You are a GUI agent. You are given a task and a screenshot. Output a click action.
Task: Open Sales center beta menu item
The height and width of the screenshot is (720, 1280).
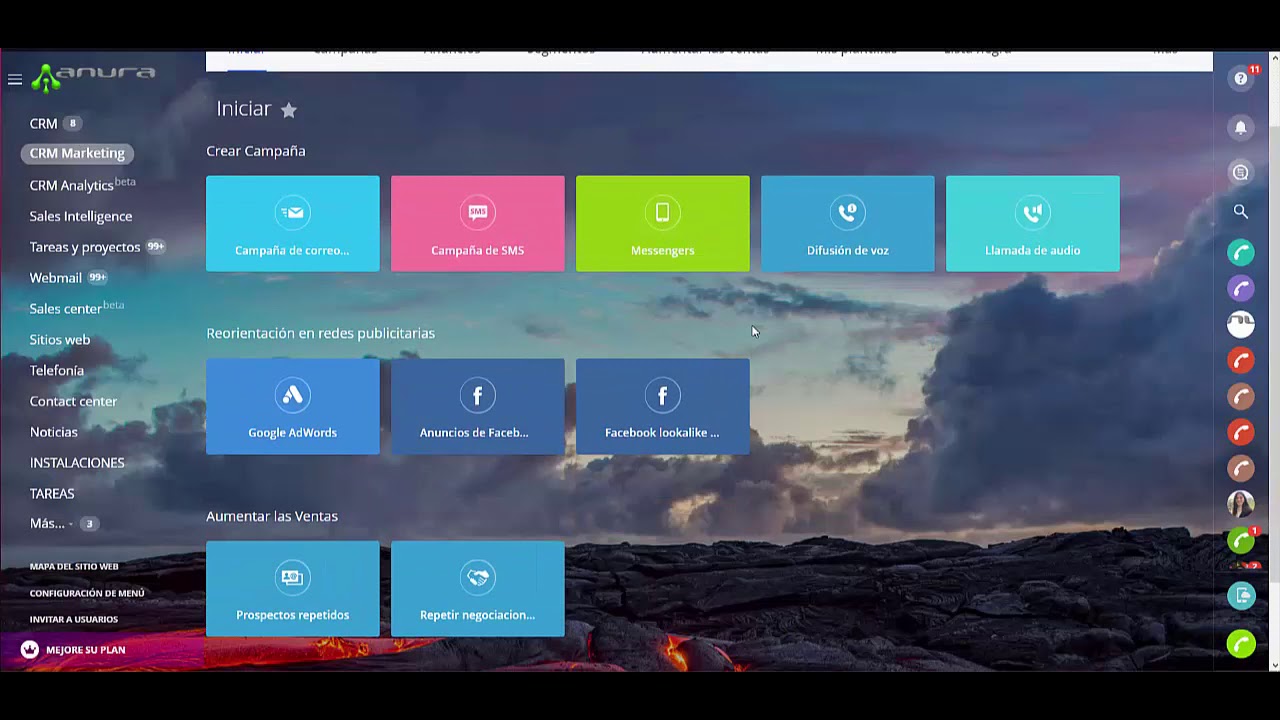click(76, 309)
